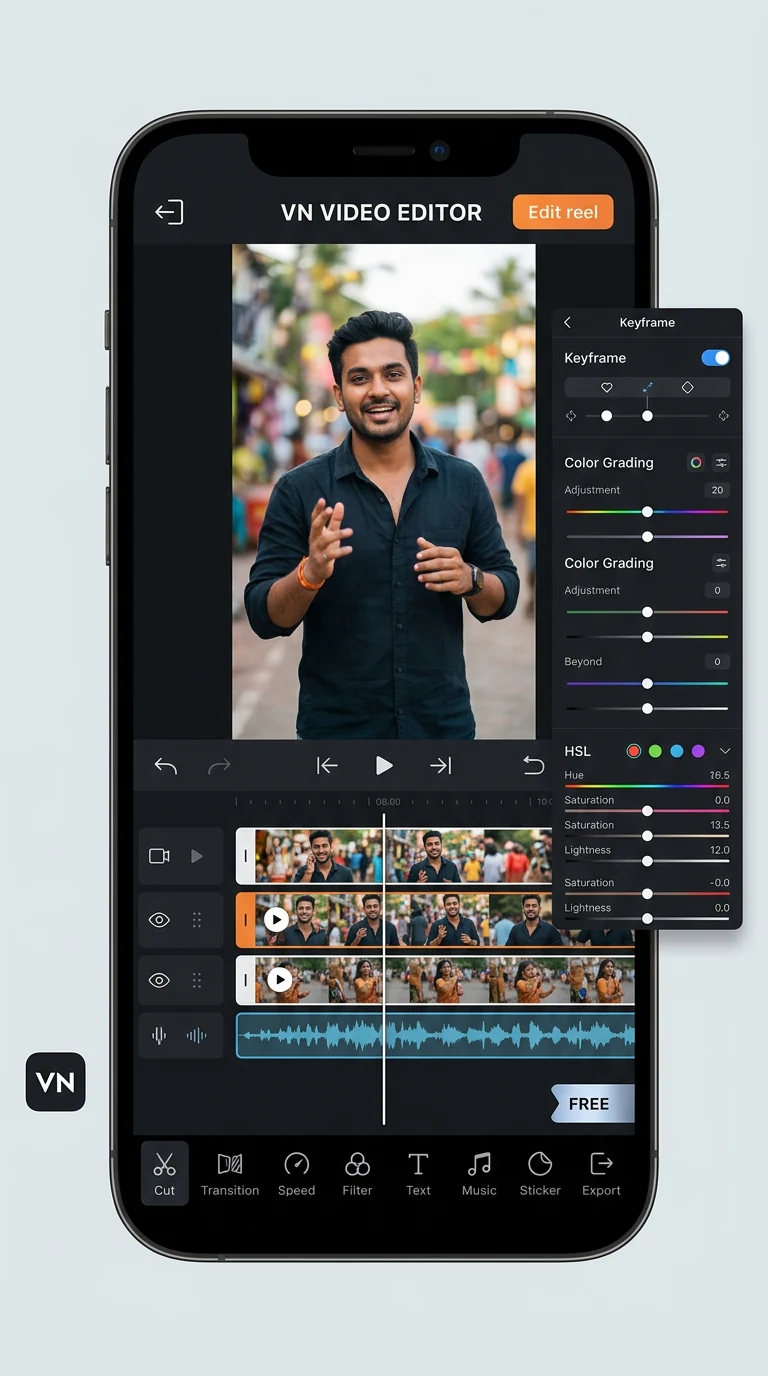Adjust the purple-to-teal Beyond slider handle

tap(647, 684)
